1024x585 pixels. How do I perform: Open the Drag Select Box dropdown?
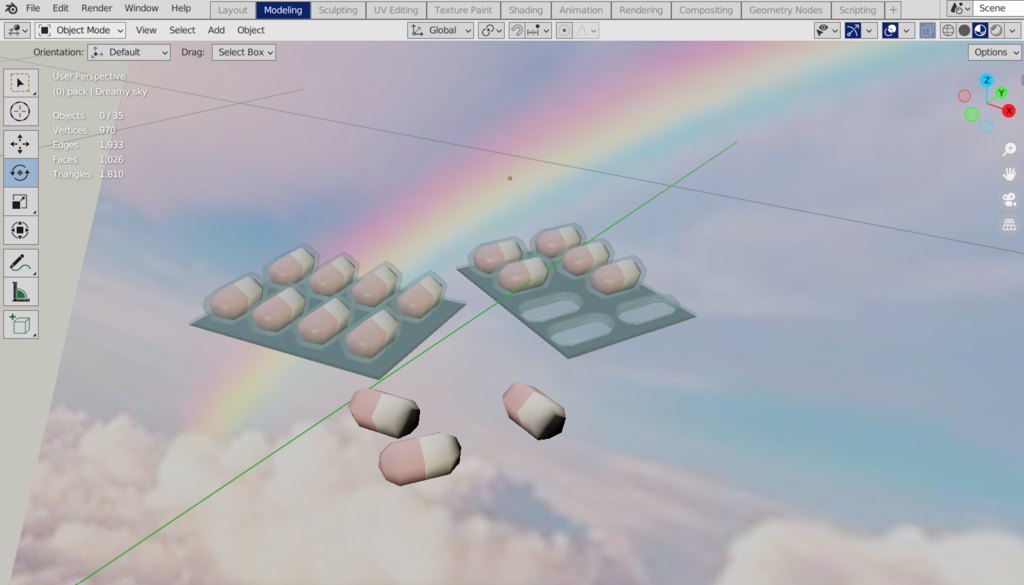[244, 52]
